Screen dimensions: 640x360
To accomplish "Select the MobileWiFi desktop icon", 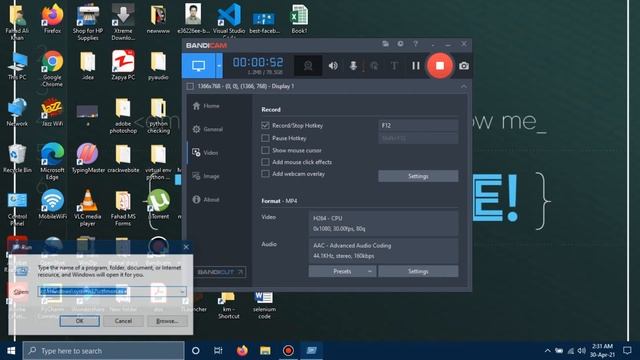I will pyautogui.click(x=52, y=204).
